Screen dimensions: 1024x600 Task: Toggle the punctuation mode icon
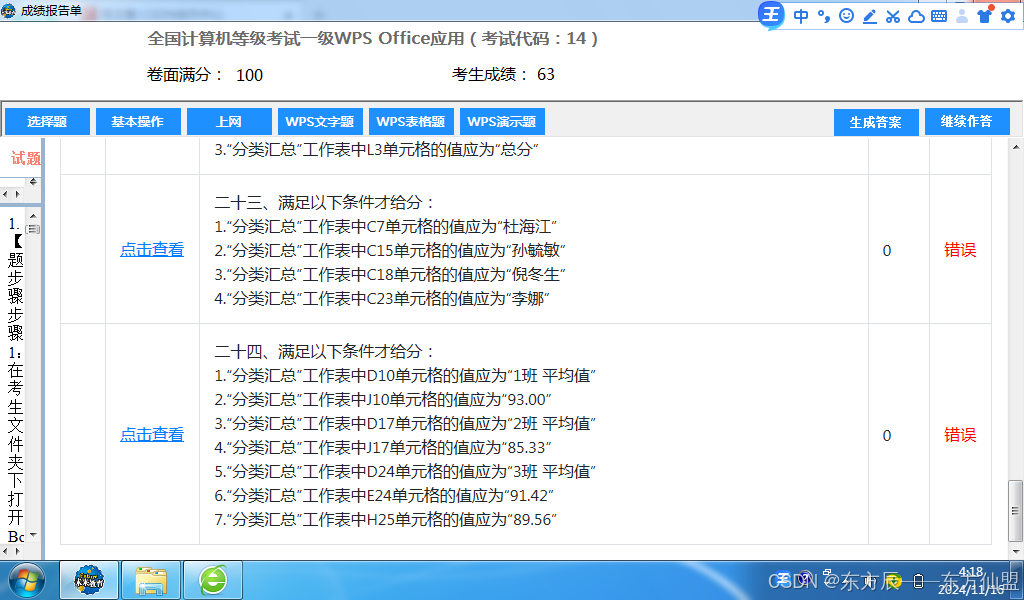(x=824, y=16)
